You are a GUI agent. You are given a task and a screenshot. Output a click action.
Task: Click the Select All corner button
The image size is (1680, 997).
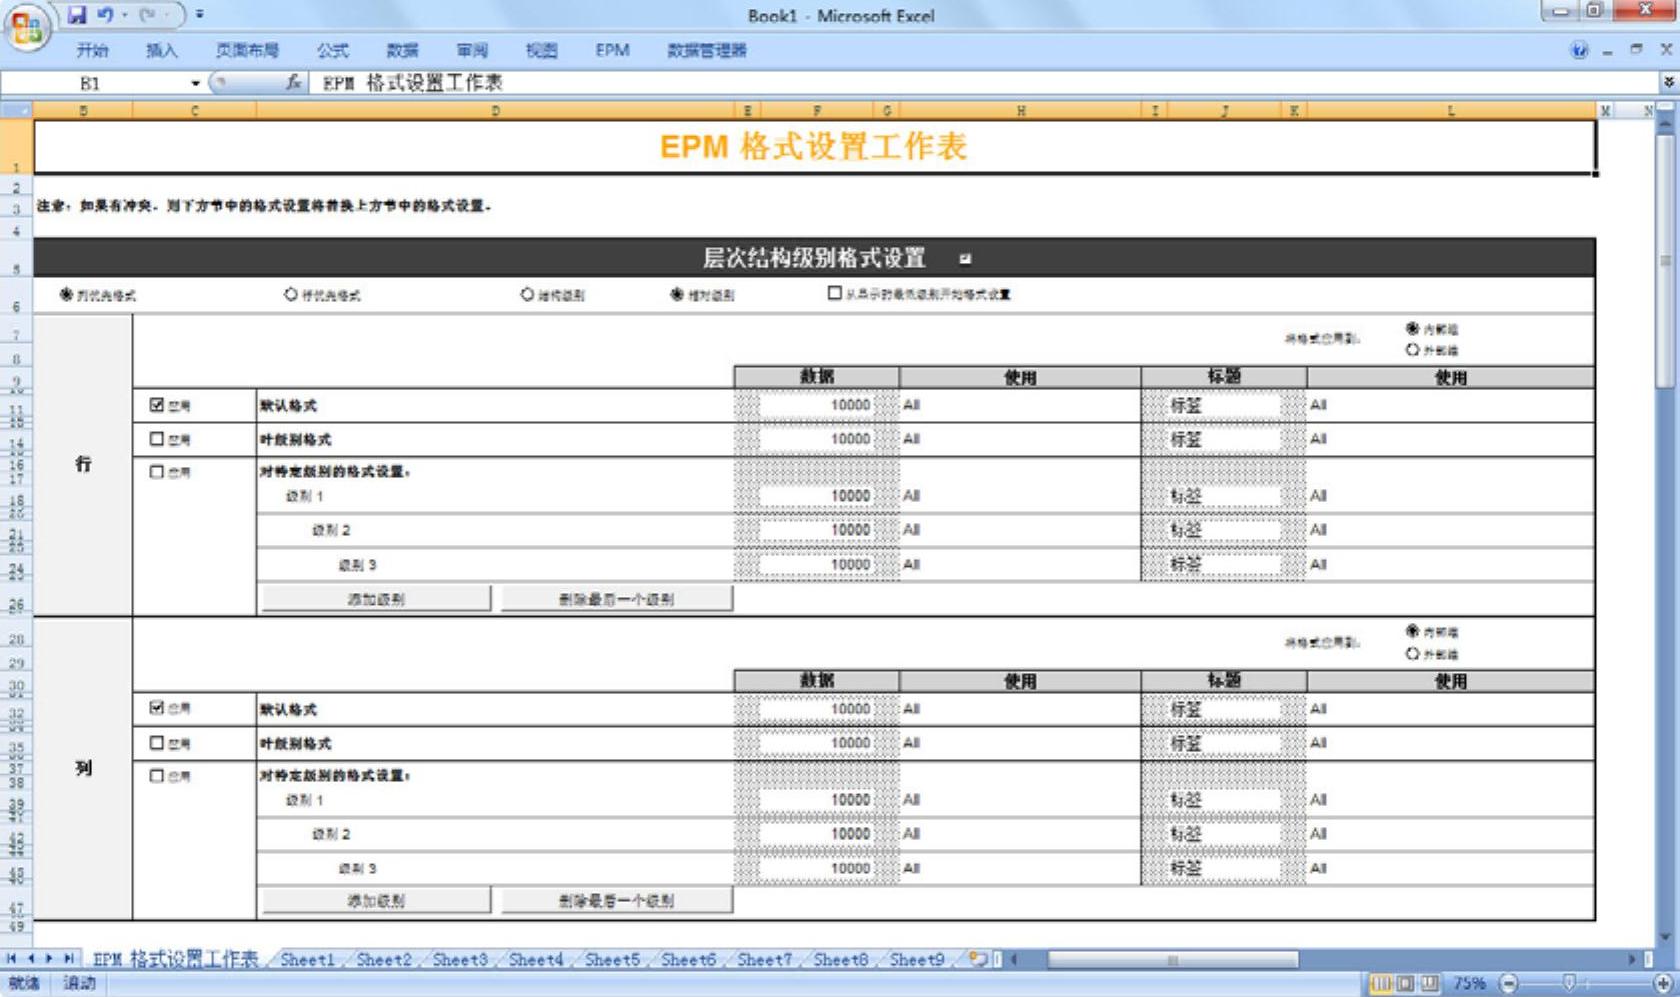(x=16, y=110)
